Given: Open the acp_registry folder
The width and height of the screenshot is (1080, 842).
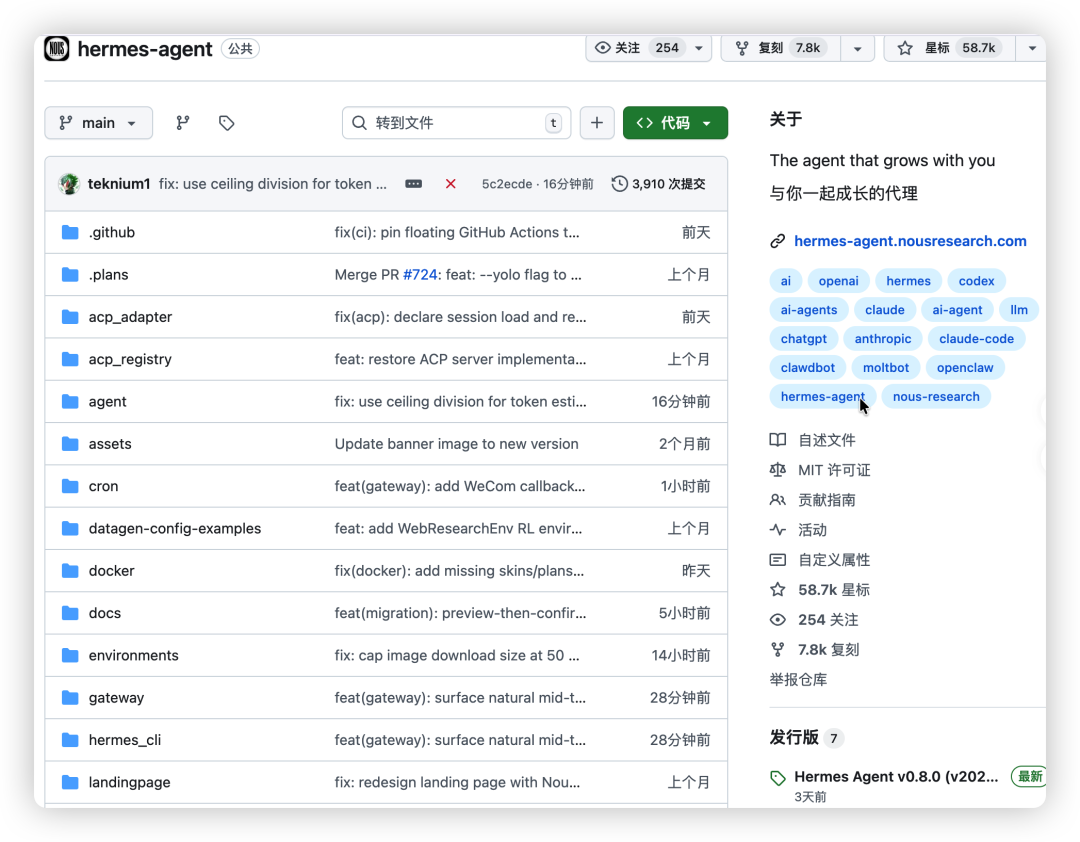Looking at the screenshot, I should pos(130,359).
